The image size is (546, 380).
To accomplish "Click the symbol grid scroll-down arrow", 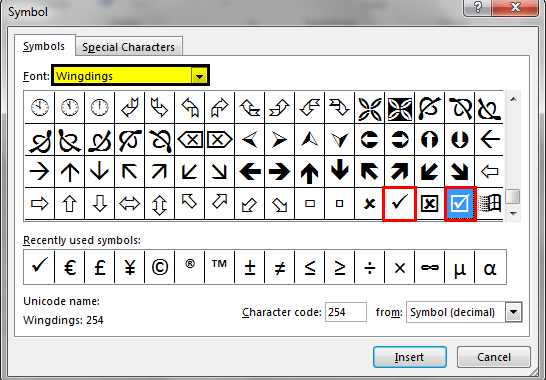I will coord(513,214).
